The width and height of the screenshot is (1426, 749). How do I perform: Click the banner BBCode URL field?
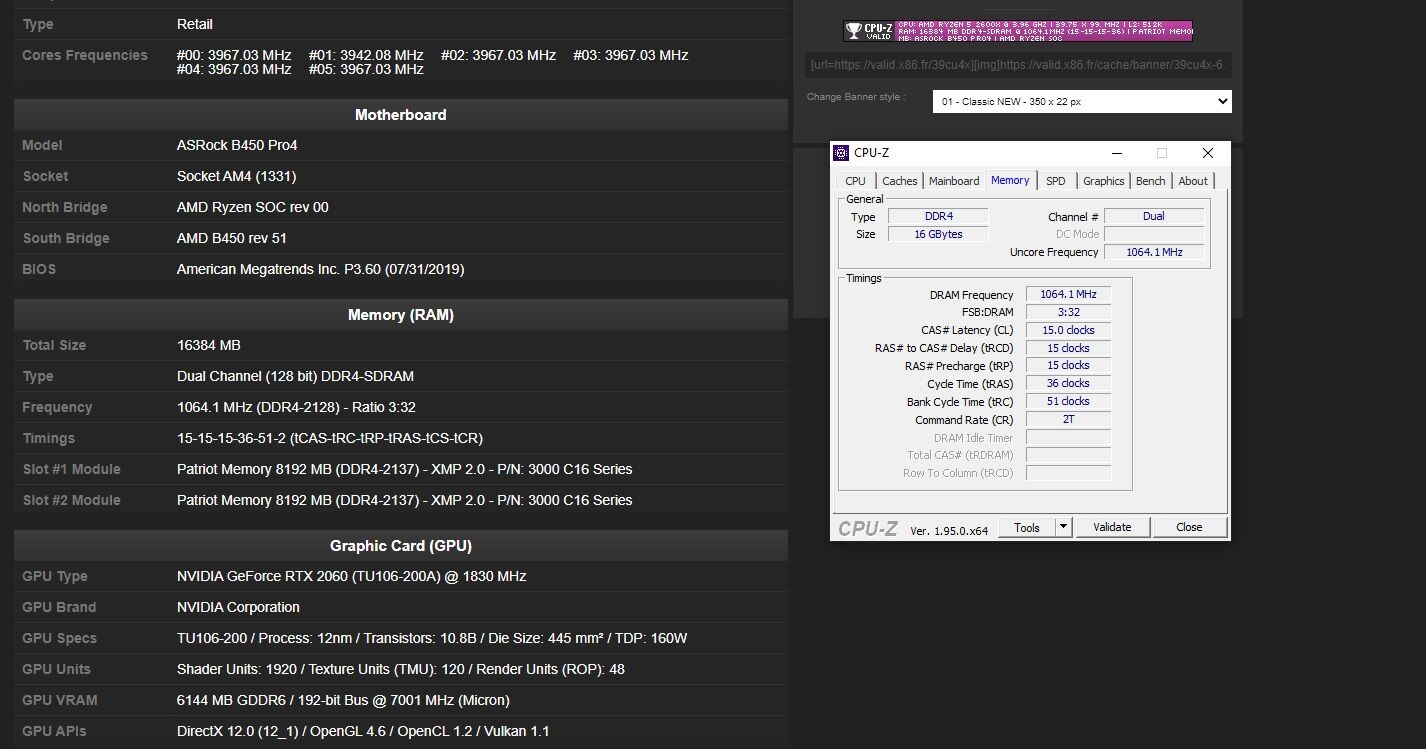click(x=1018, y=65)
